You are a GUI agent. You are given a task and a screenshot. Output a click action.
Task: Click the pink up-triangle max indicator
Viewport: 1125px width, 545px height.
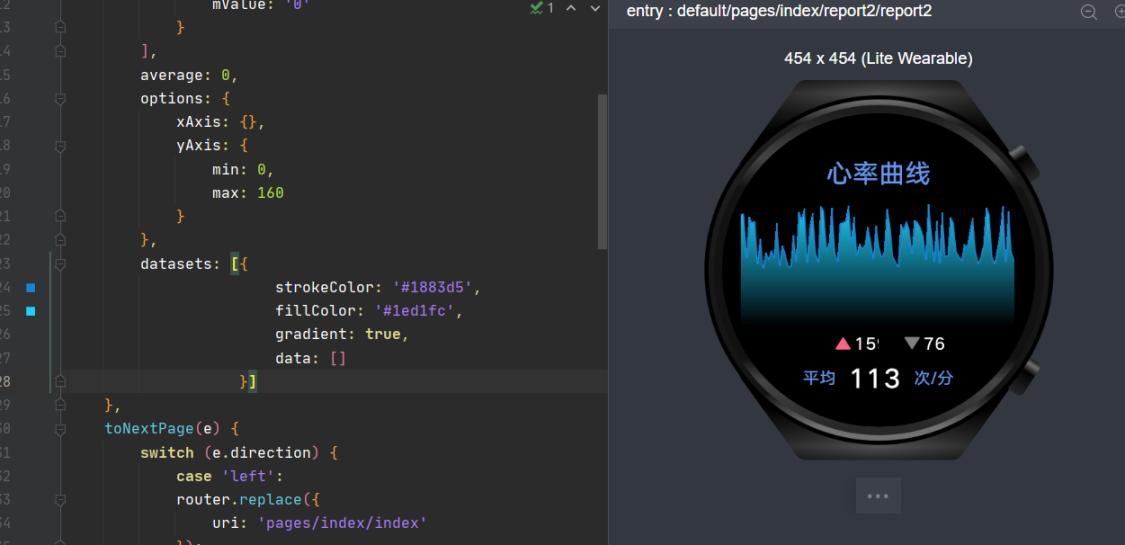tap(843, 343)
